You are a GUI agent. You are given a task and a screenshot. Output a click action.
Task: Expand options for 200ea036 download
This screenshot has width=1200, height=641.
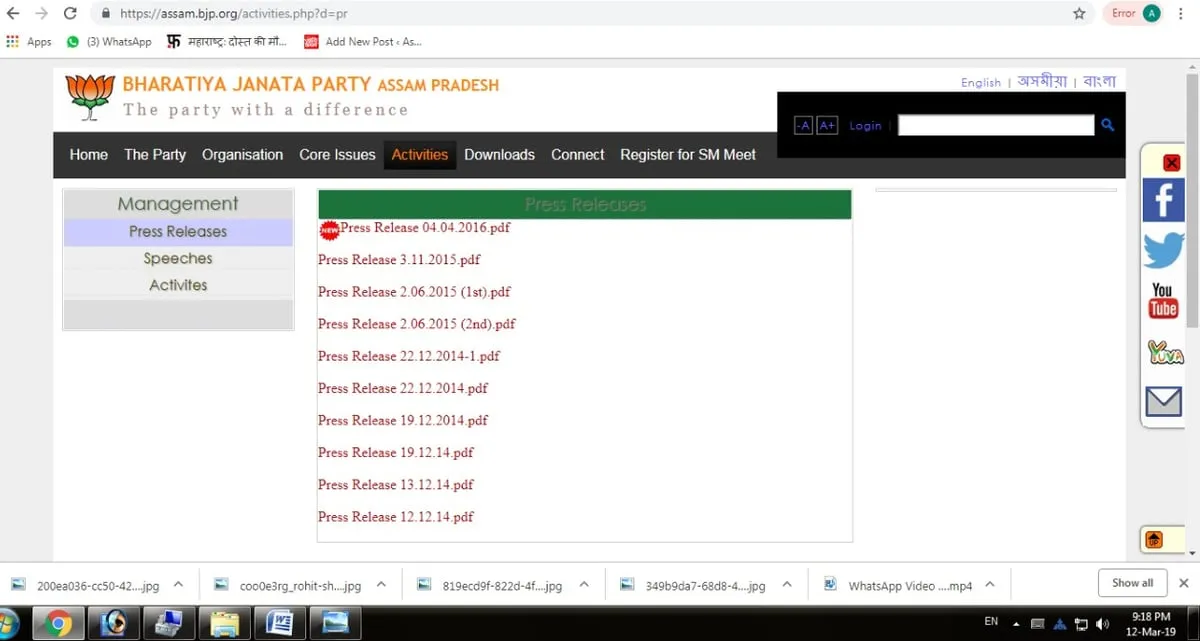click(x=178, y=584)
